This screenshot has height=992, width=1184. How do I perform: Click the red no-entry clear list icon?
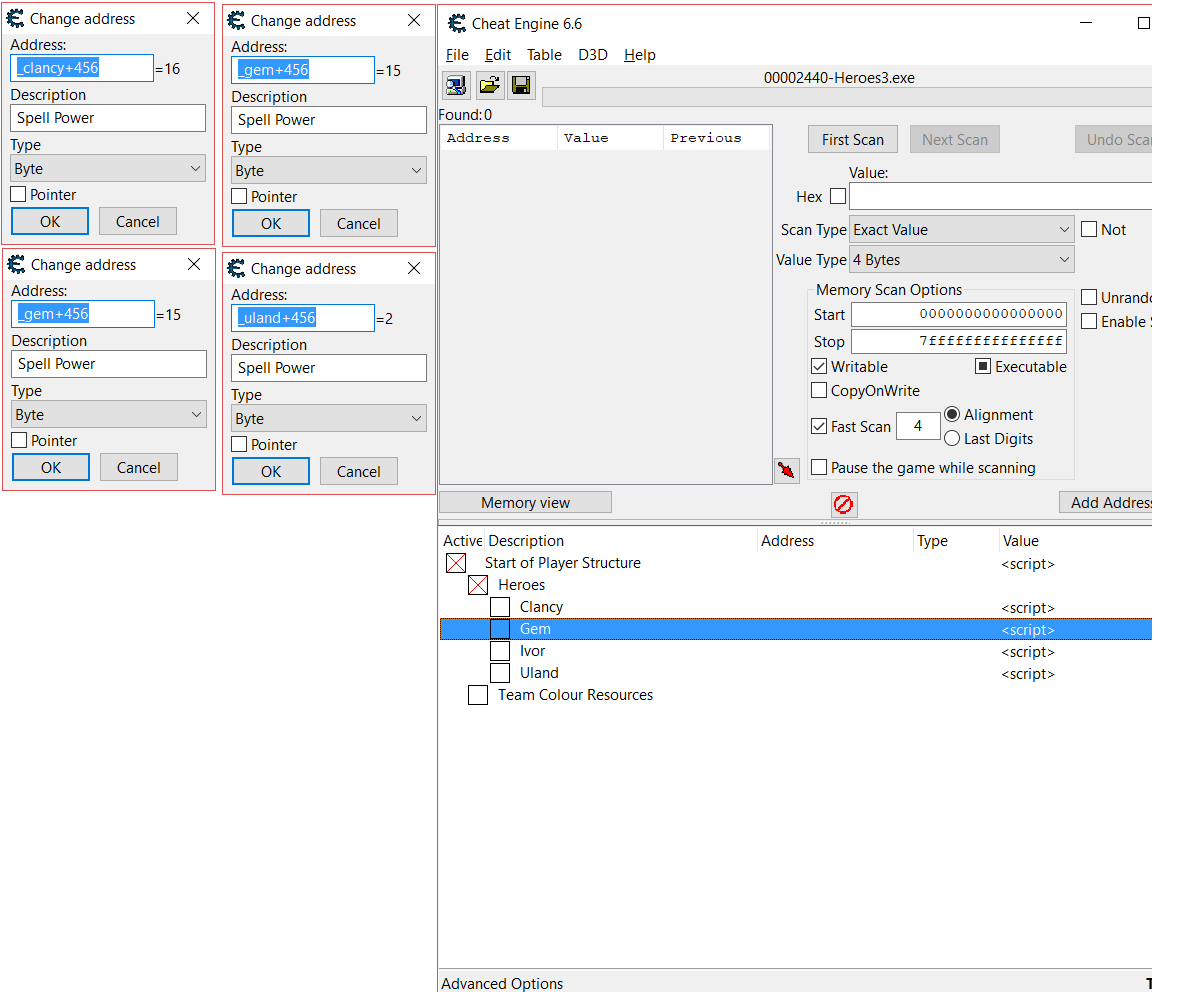pos(843,504)
